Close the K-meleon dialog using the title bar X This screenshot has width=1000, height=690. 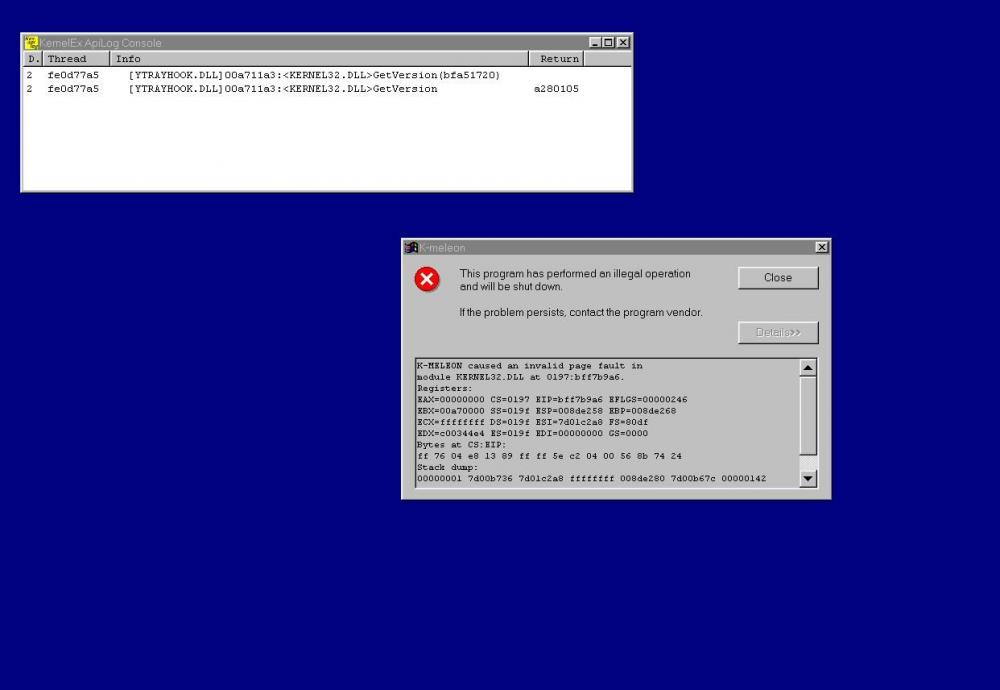[822, 247]
